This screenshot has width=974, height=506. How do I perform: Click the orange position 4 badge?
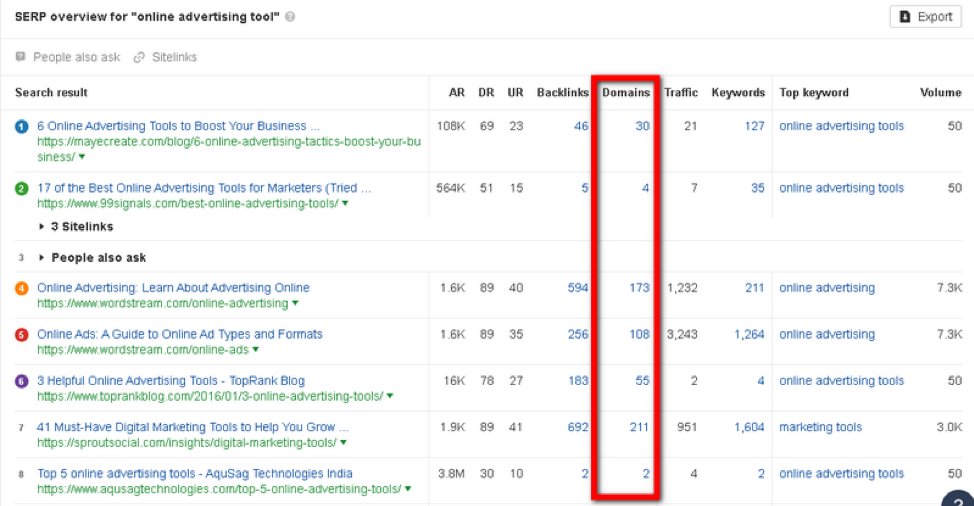(x=22, y=289)
